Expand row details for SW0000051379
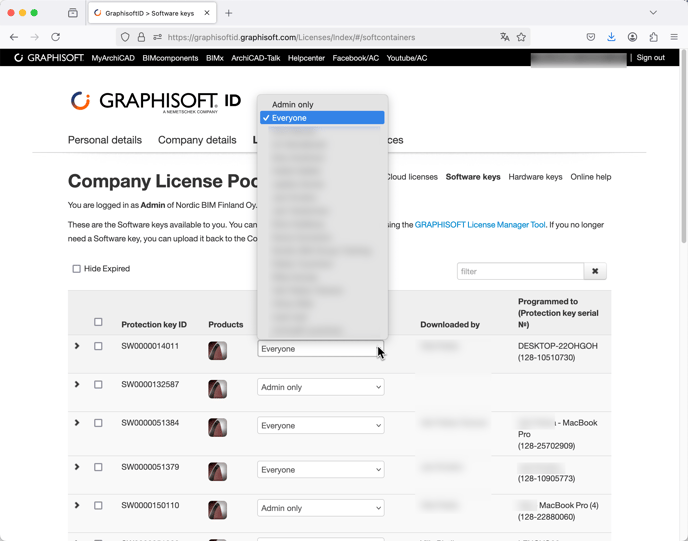Viewport: 688px width, 541px height. [x=77, y=467]
